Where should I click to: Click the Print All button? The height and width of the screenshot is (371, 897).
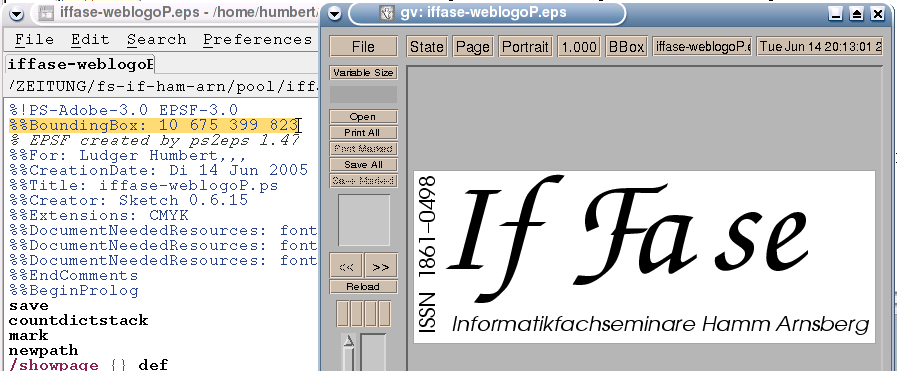[x=363, y=132]
